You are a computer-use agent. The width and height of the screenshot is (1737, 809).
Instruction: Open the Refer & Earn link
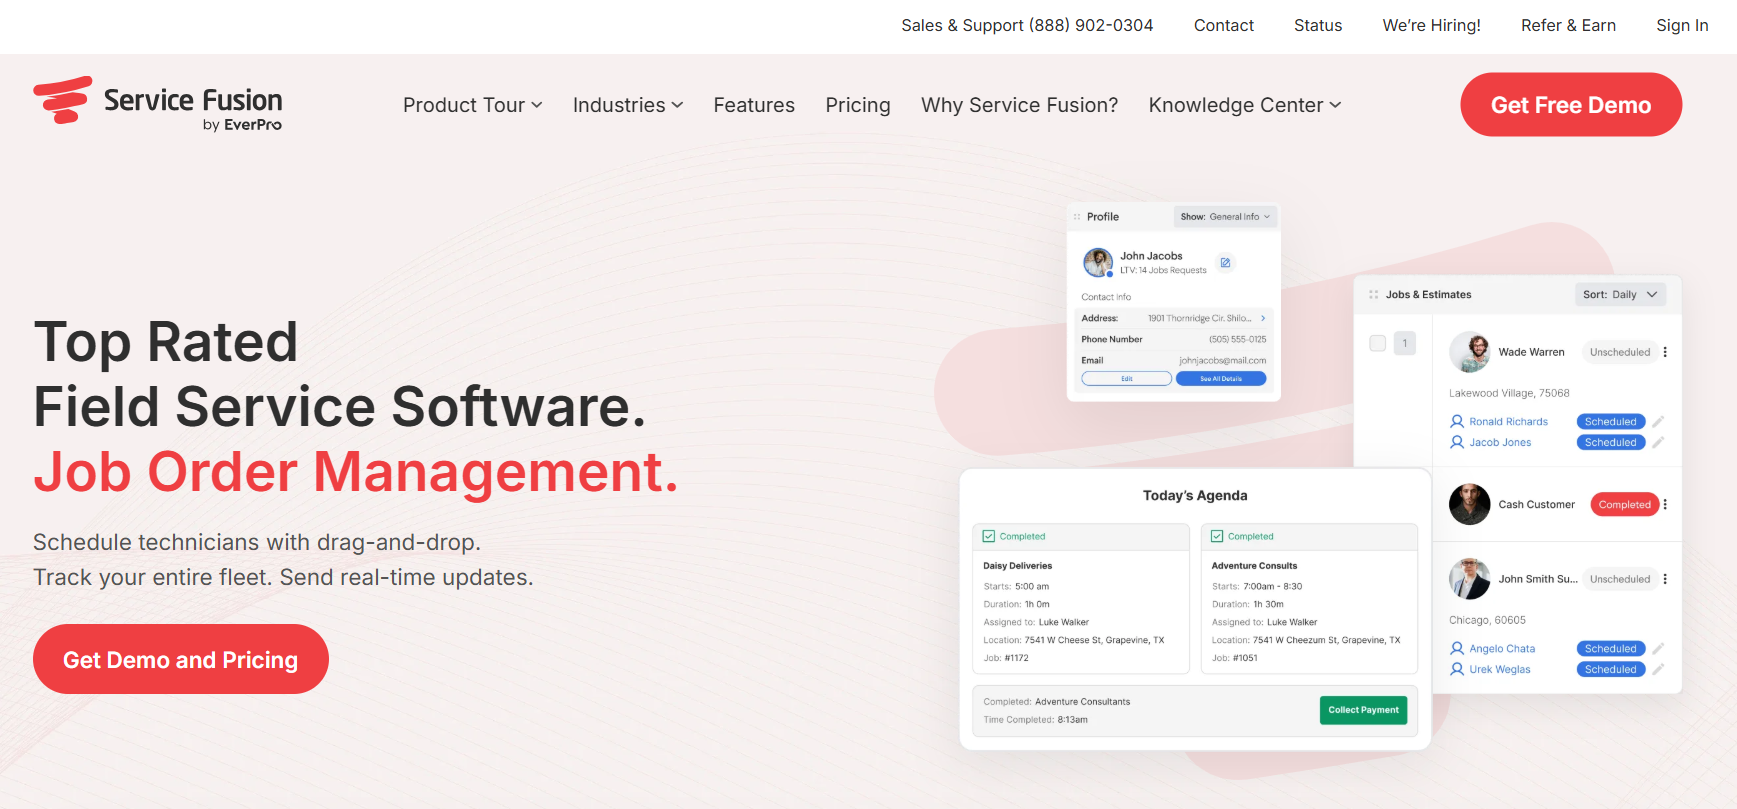(1568, 25)
